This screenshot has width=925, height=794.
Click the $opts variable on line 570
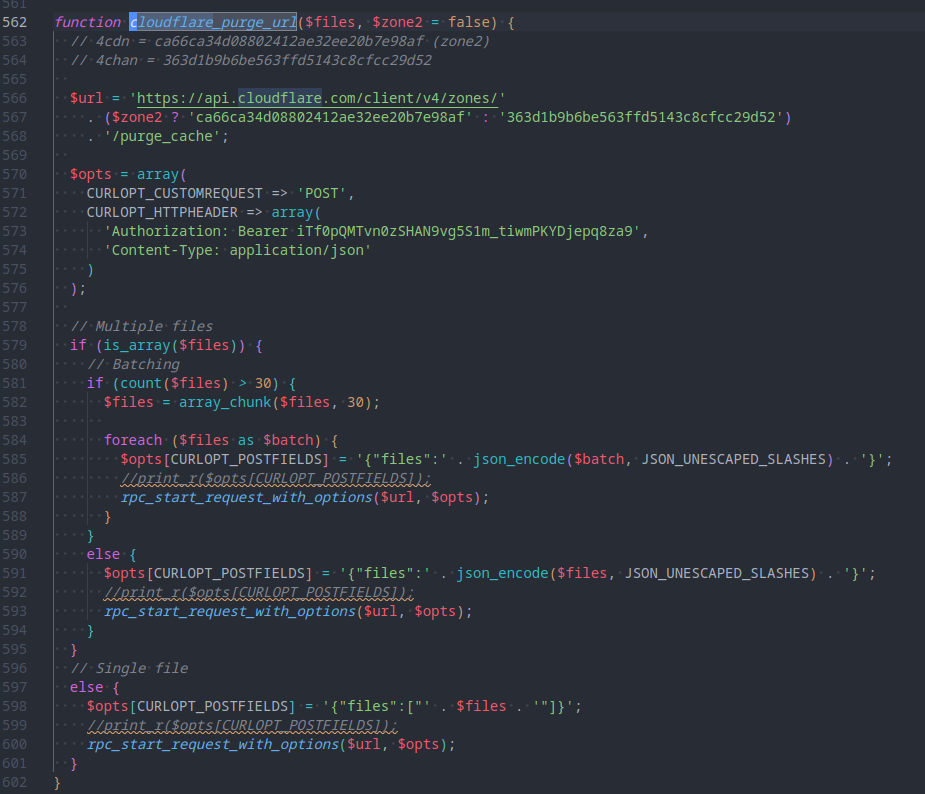(90, 174)
